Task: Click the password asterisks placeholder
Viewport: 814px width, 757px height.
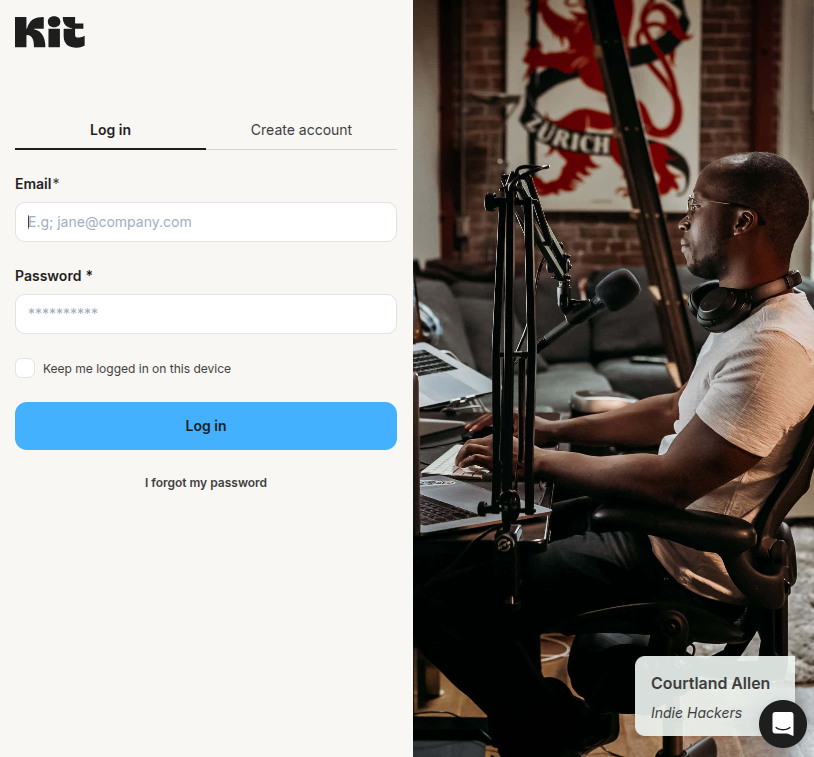Action: tap(63, 312)
